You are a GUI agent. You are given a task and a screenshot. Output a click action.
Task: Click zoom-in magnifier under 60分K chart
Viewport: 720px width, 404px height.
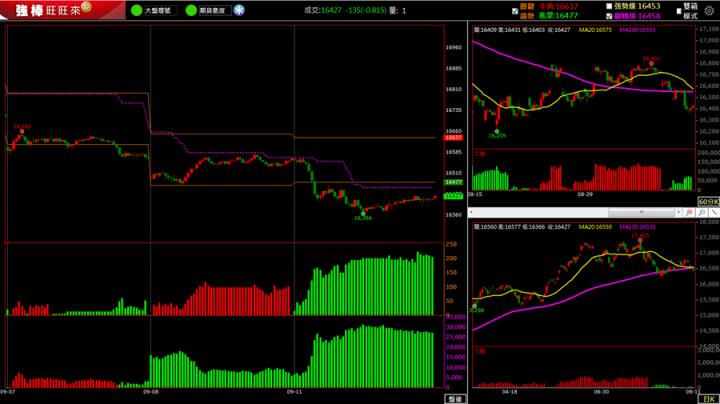(x=690, y=212)
